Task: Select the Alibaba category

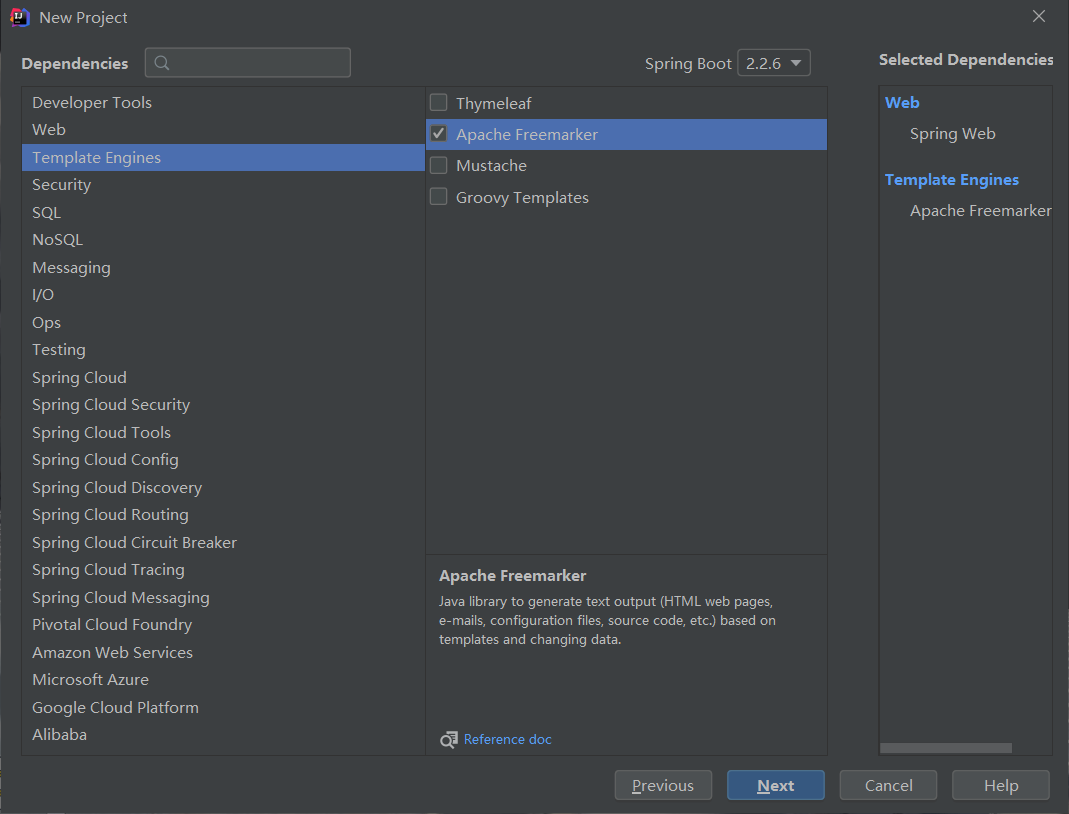Action: 223,734
